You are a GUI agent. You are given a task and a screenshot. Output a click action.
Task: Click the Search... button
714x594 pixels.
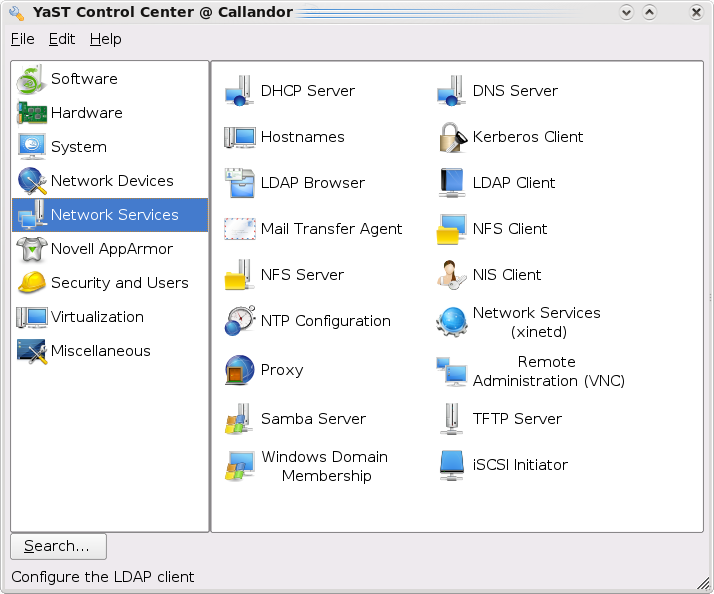point(58,546)
